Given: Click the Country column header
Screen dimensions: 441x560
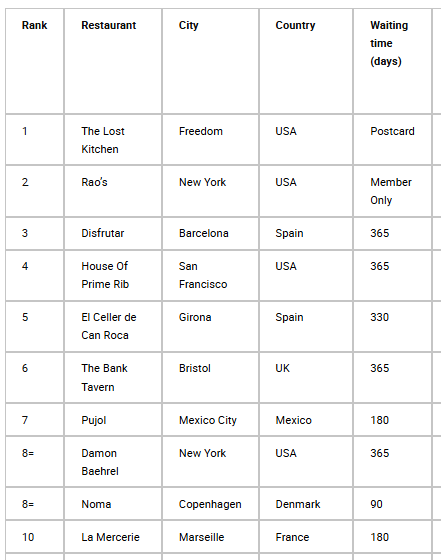Looking at the screenshot, I should (x=295, y=26).
